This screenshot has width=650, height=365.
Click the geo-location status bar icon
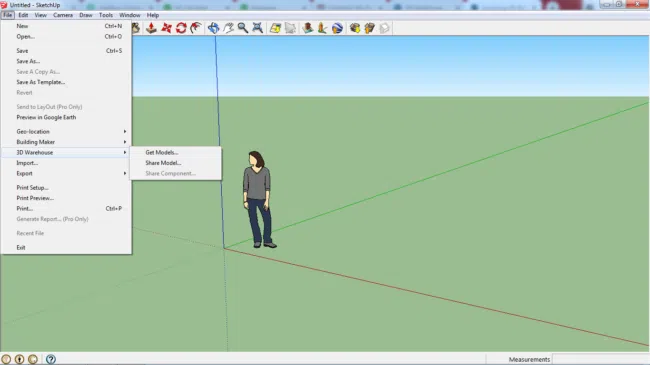pos(6,359)
